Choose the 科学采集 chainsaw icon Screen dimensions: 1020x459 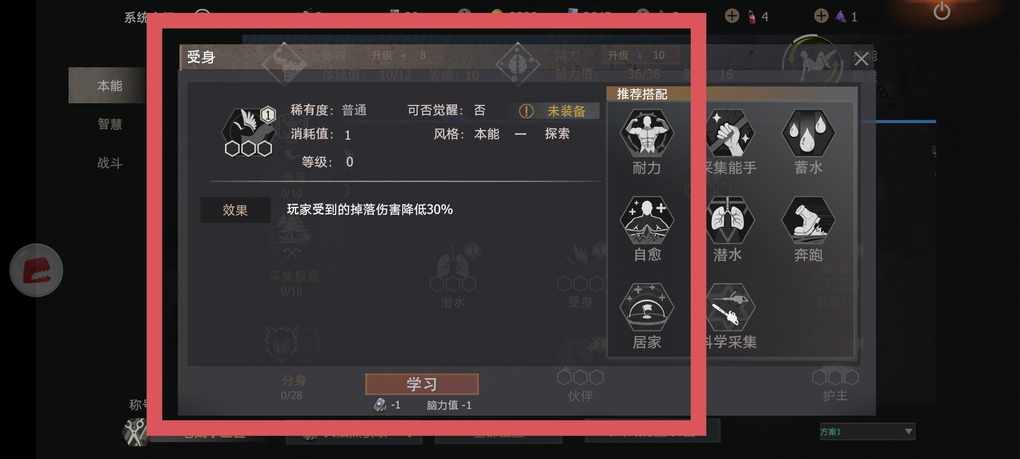tap(729, 308)
